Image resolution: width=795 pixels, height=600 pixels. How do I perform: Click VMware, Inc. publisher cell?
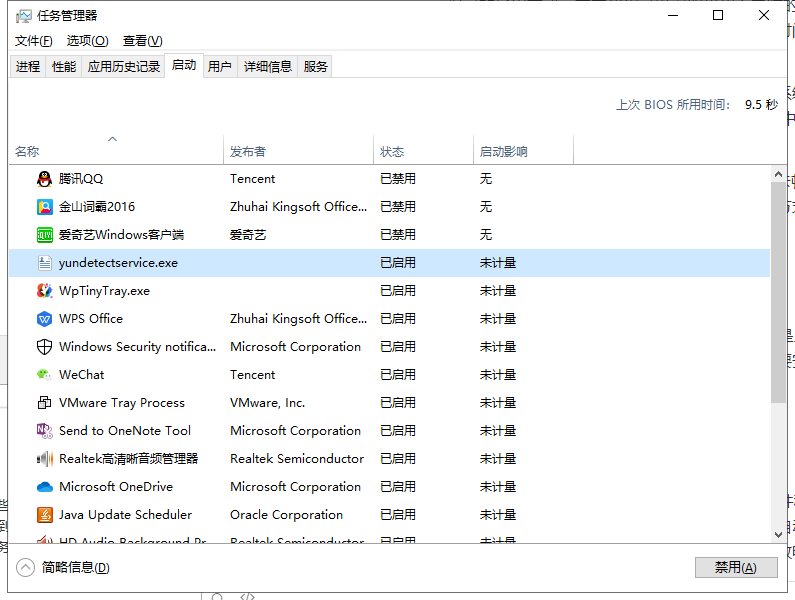267,403
